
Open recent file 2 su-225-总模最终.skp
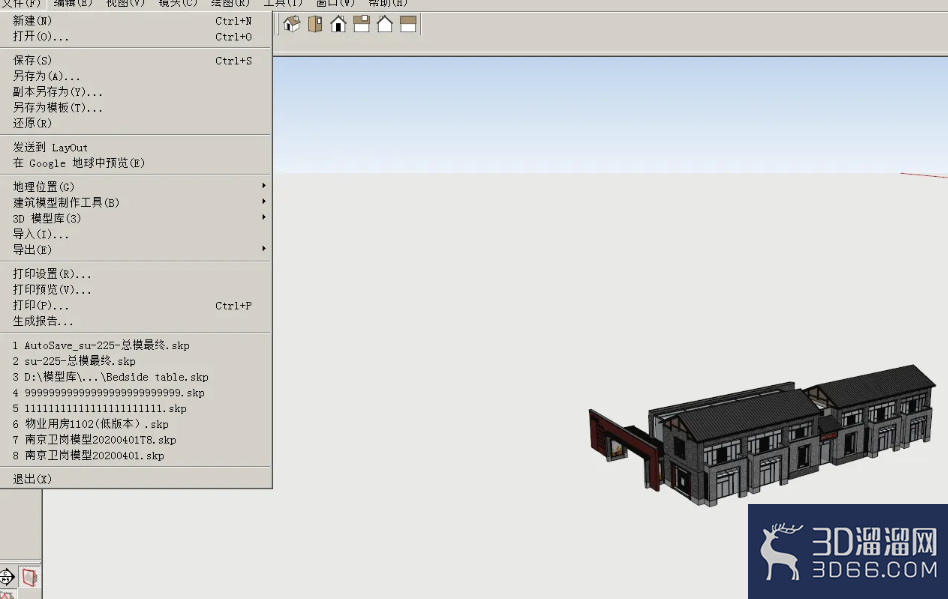click(135, 361)
